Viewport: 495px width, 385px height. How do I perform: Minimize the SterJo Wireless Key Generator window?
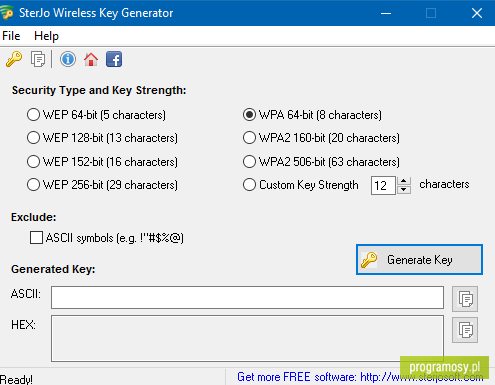pyautogui.click(x=386, y=13)
